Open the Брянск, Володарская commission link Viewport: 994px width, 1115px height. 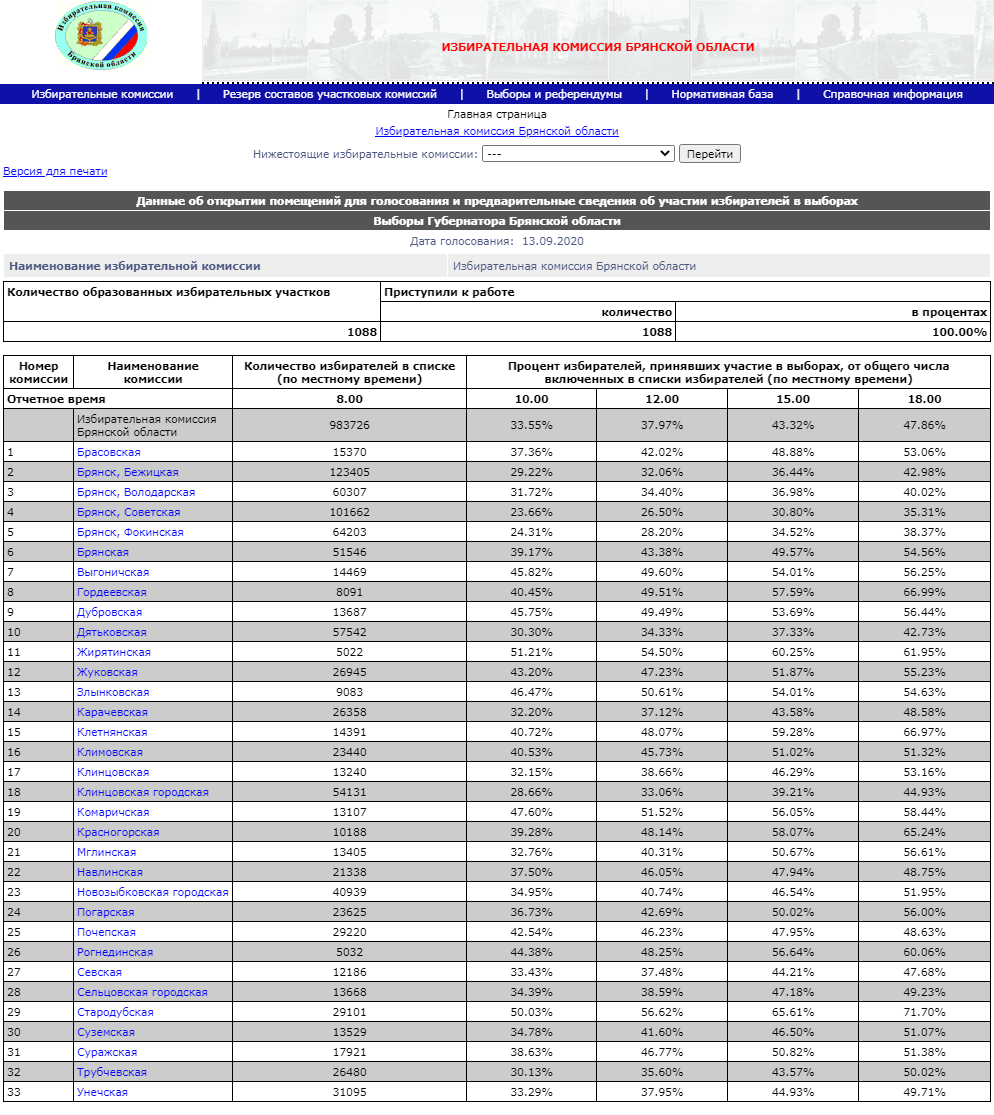click(136, 492)
